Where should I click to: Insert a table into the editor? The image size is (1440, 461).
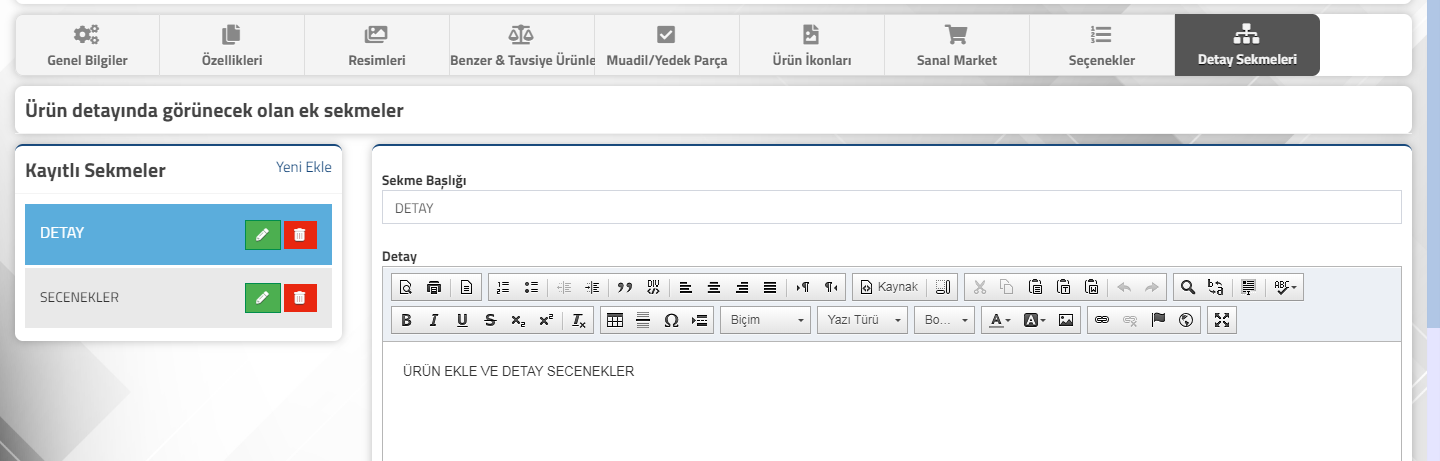click(x=615, y=320)
